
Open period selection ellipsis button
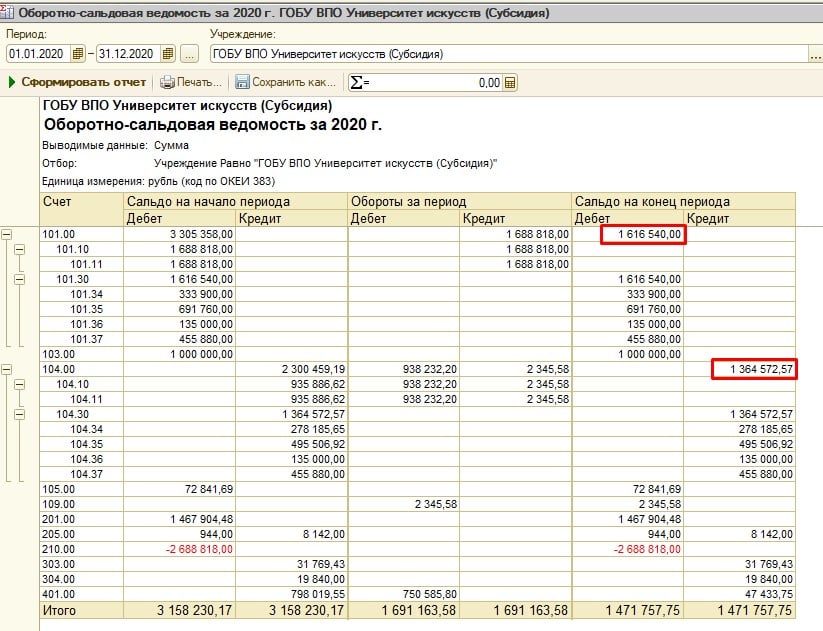190,54
